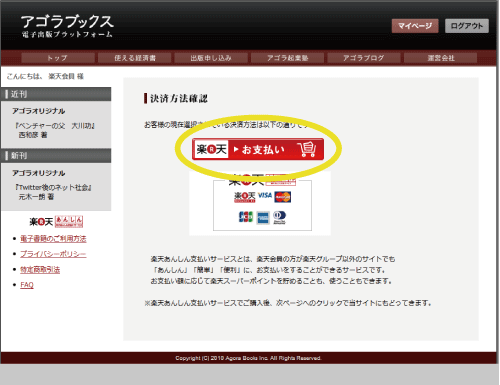Click アゴラオリジナル under 近刊
500x385 pixels.
click(x=39, y=111)
